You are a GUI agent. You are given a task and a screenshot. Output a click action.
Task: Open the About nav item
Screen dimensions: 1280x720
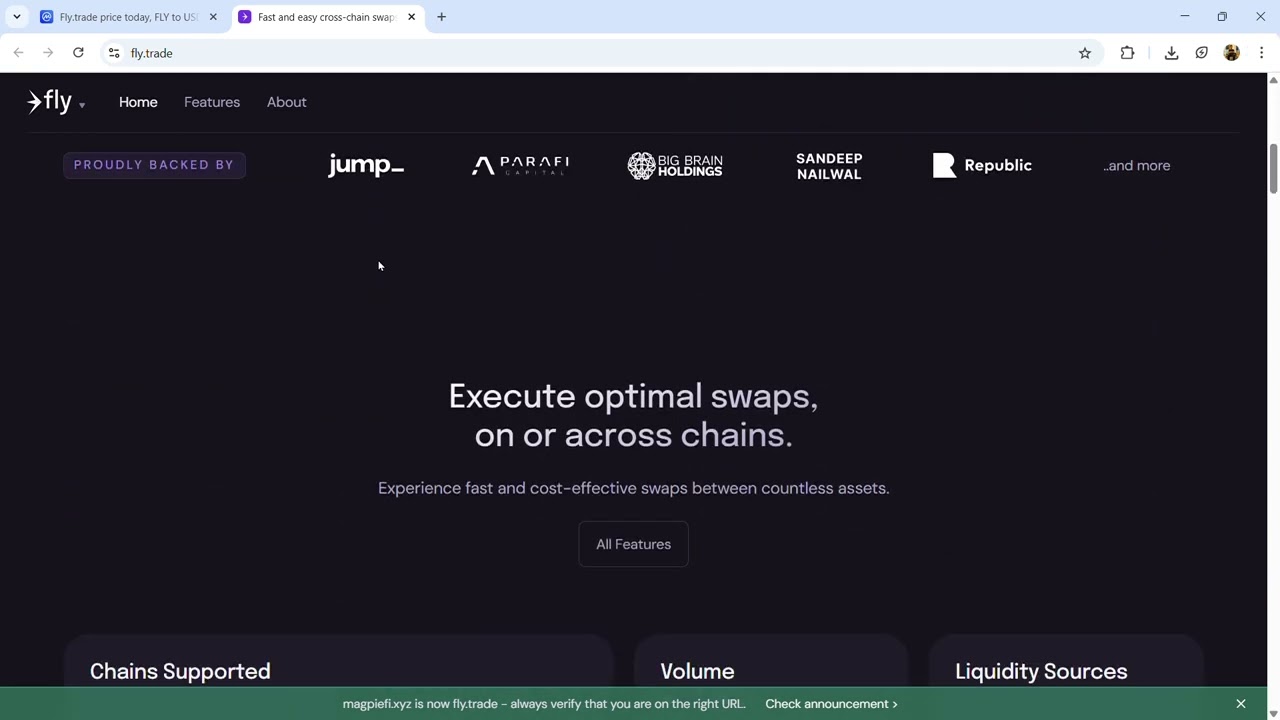click(287, 102)
